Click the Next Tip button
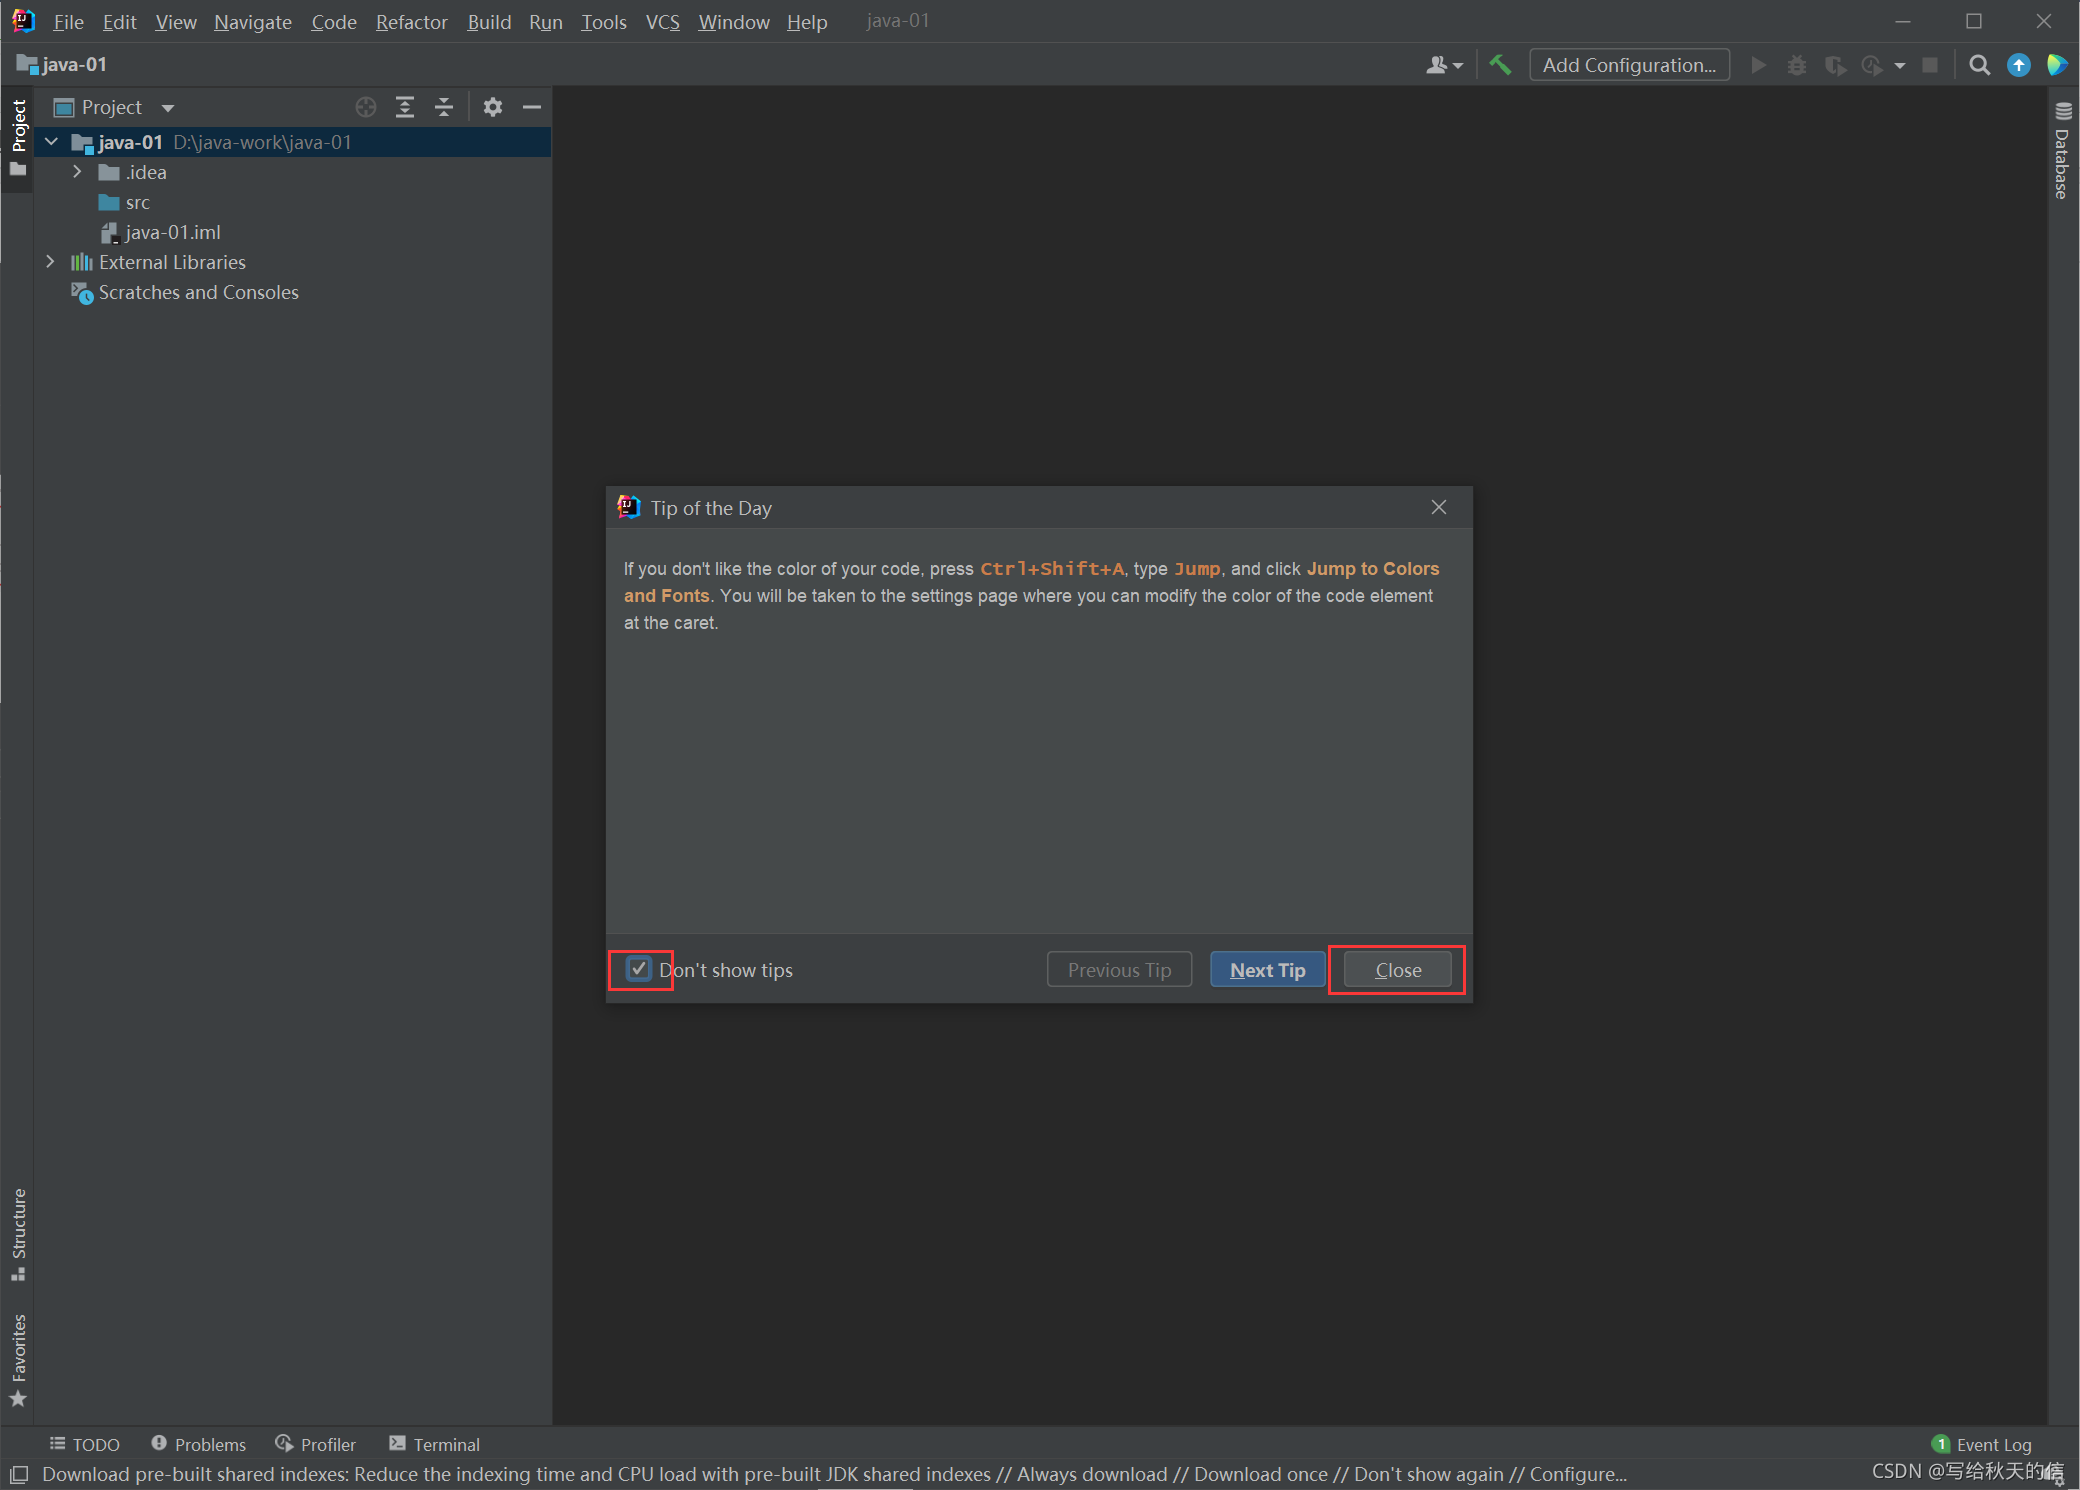 (x=1267, y=970)
